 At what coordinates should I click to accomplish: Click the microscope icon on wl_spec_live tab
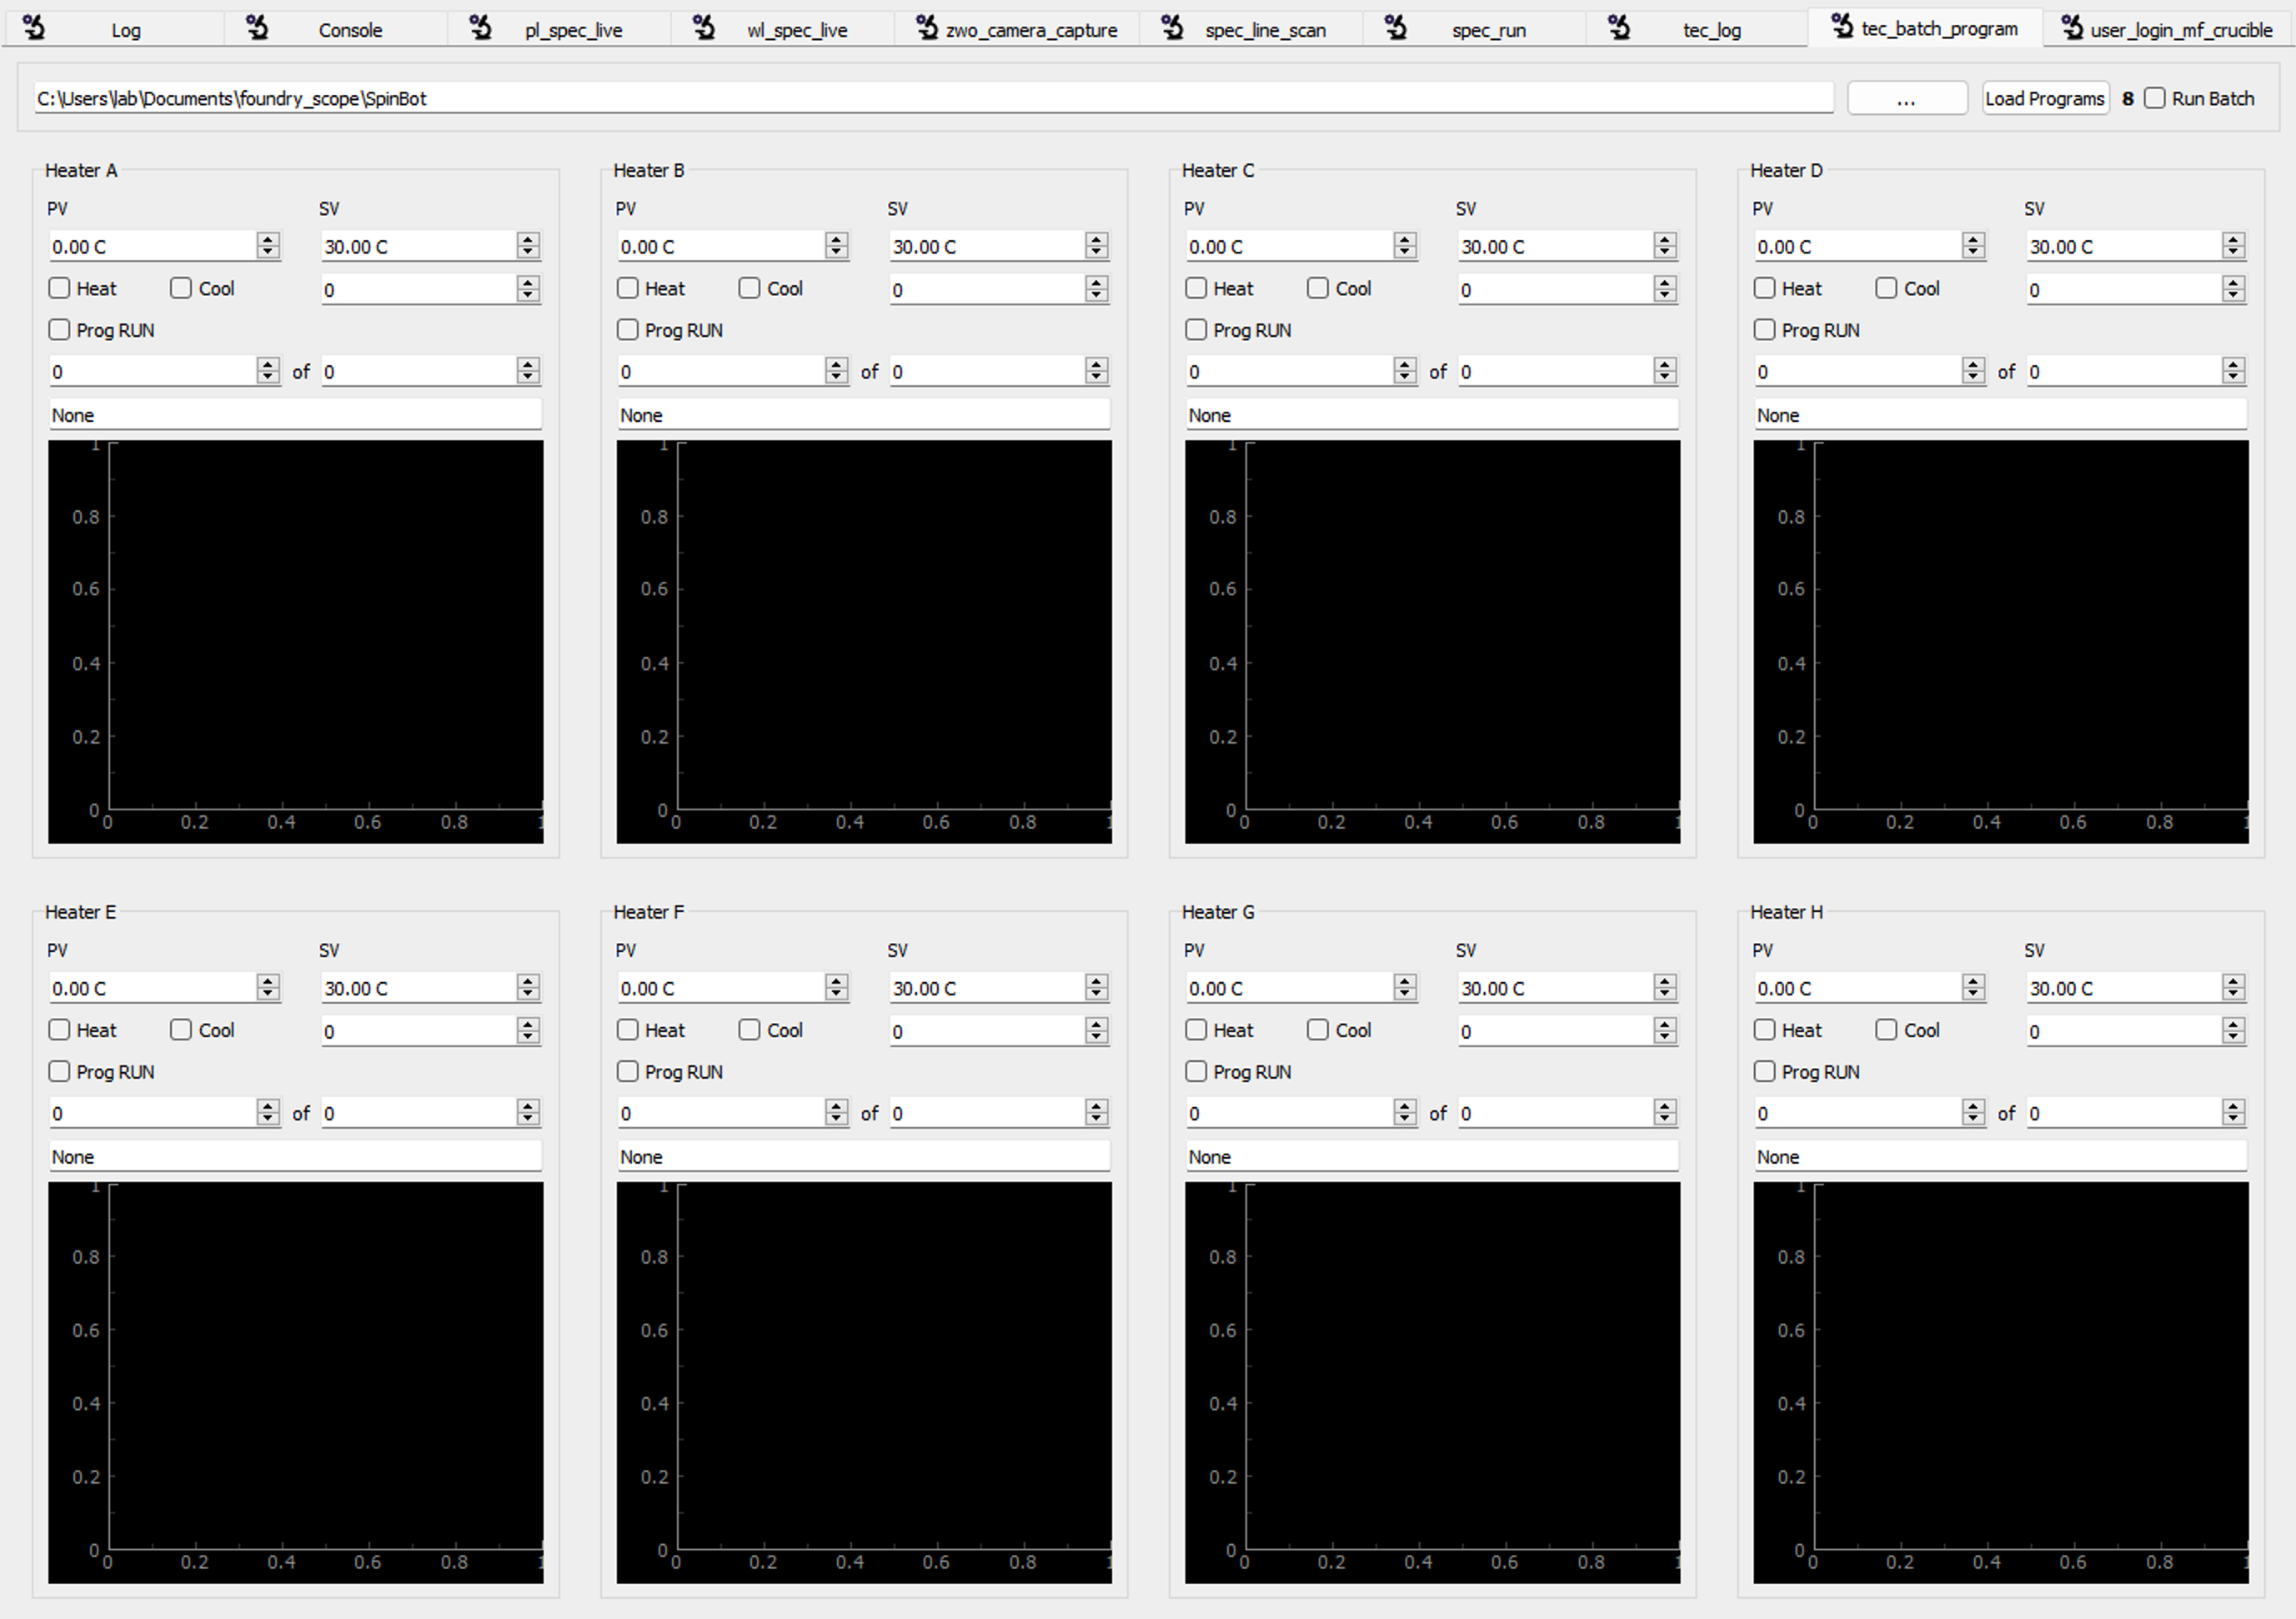point(704,28)
